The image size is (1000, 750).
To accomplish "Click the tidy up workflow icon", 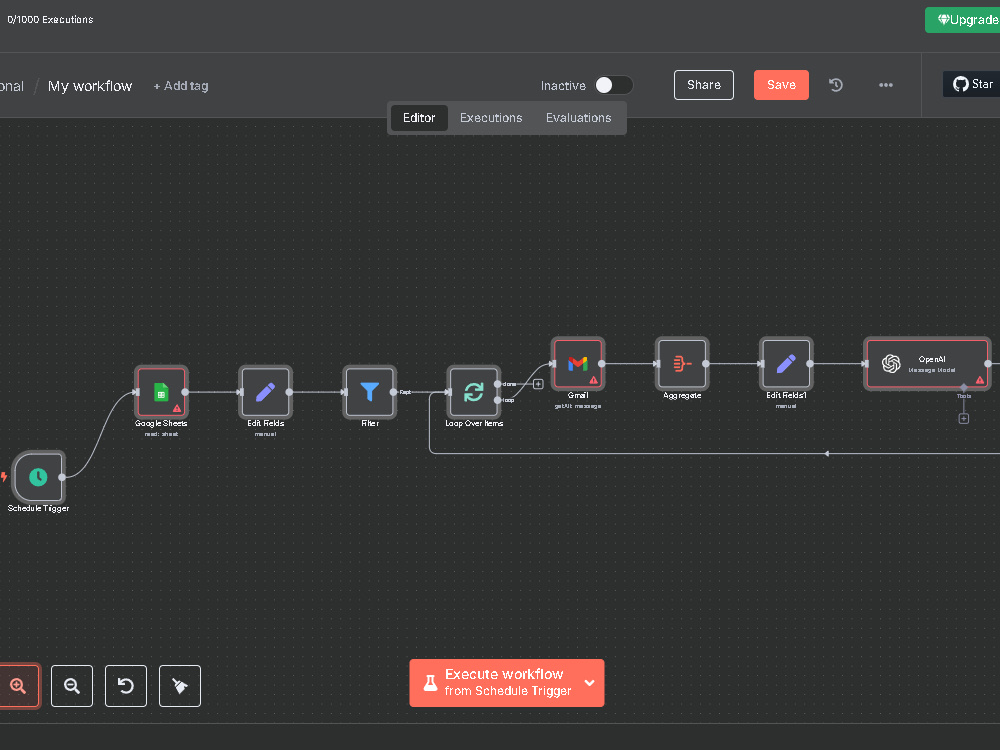I will point(179,686).
